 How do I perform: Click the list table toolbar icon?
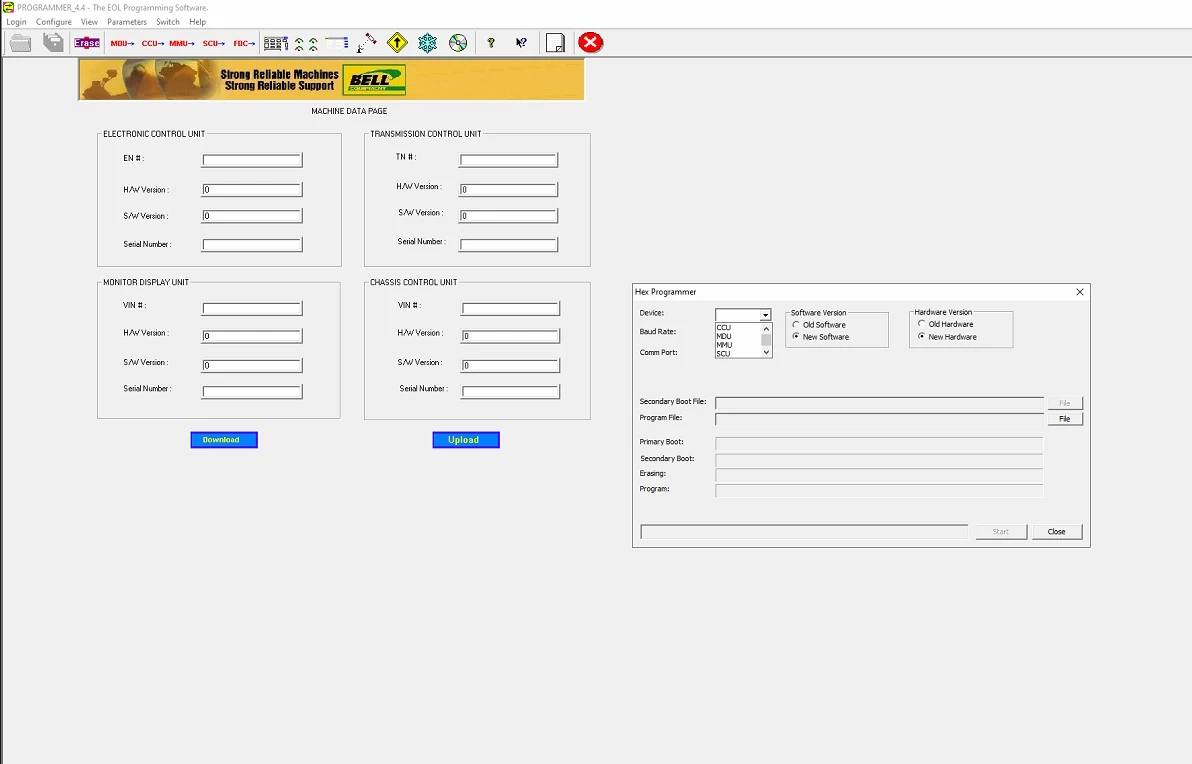tap(337, 43)
